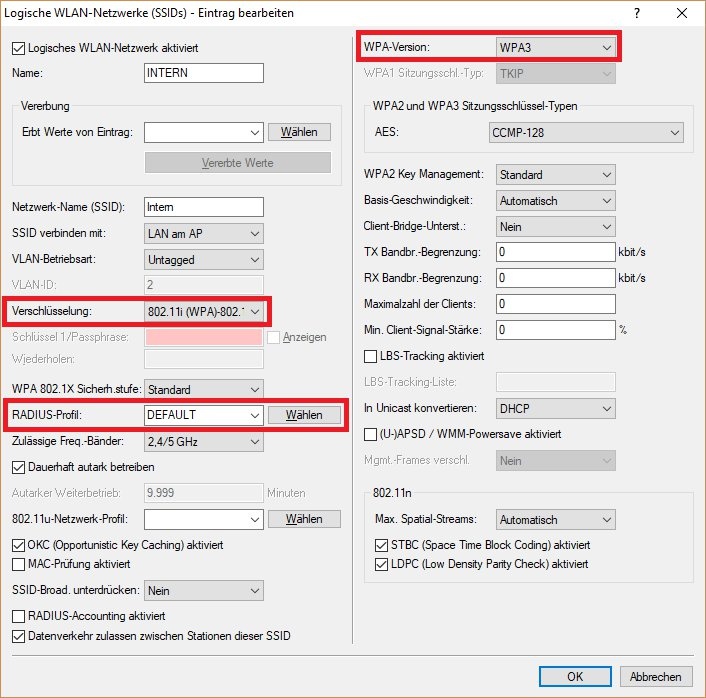
Task: Click the Maximalzahl der Clients field
Action: tap(555, 303)
